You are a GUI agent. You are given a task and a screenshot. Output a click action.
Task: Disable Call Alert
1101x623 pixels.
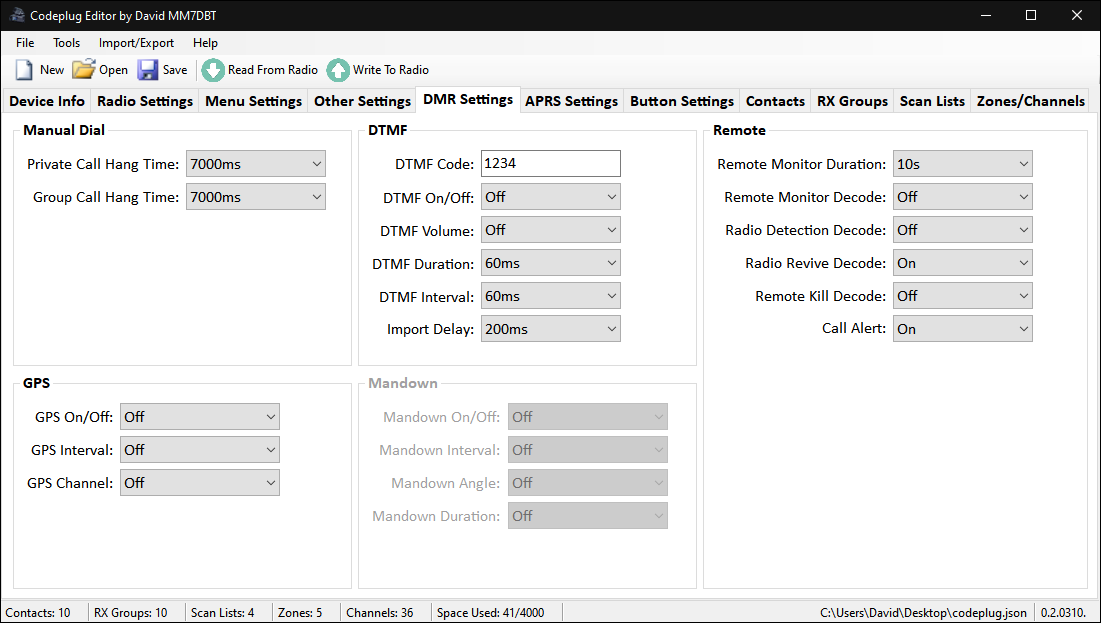(x=962, y=328)
